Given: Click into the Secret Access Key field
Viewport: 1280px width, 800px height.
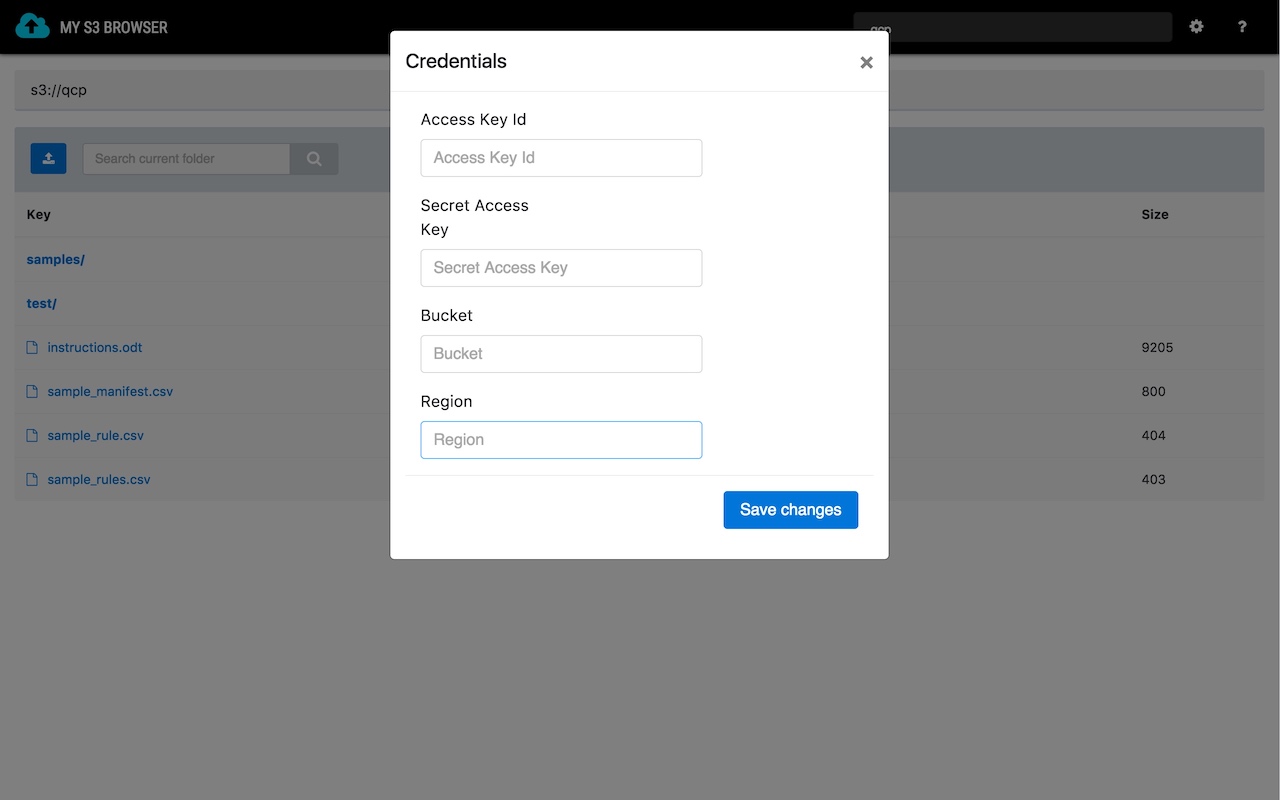Looking at the screenshot, I should click(x=561, y=268).
